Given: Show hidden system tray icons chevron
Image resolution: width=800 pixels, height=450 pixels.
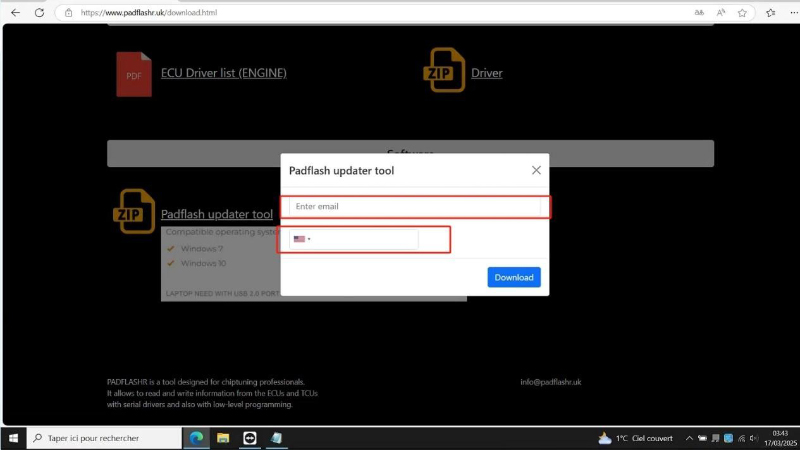Looking at the screenshot, I should 688,438.
